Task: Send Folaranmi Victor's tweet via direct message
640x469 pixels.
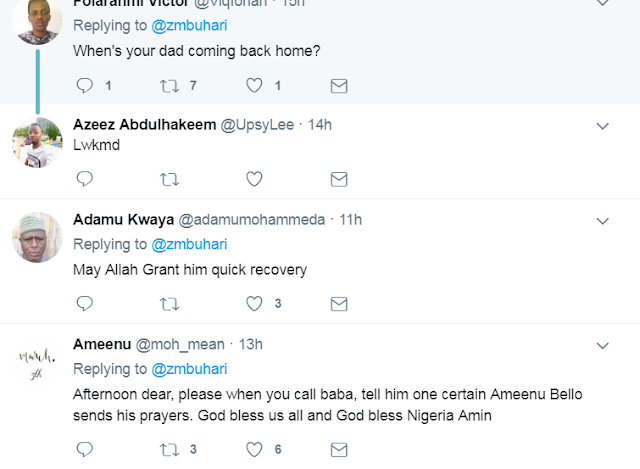Action: click(x=339, y=86)
